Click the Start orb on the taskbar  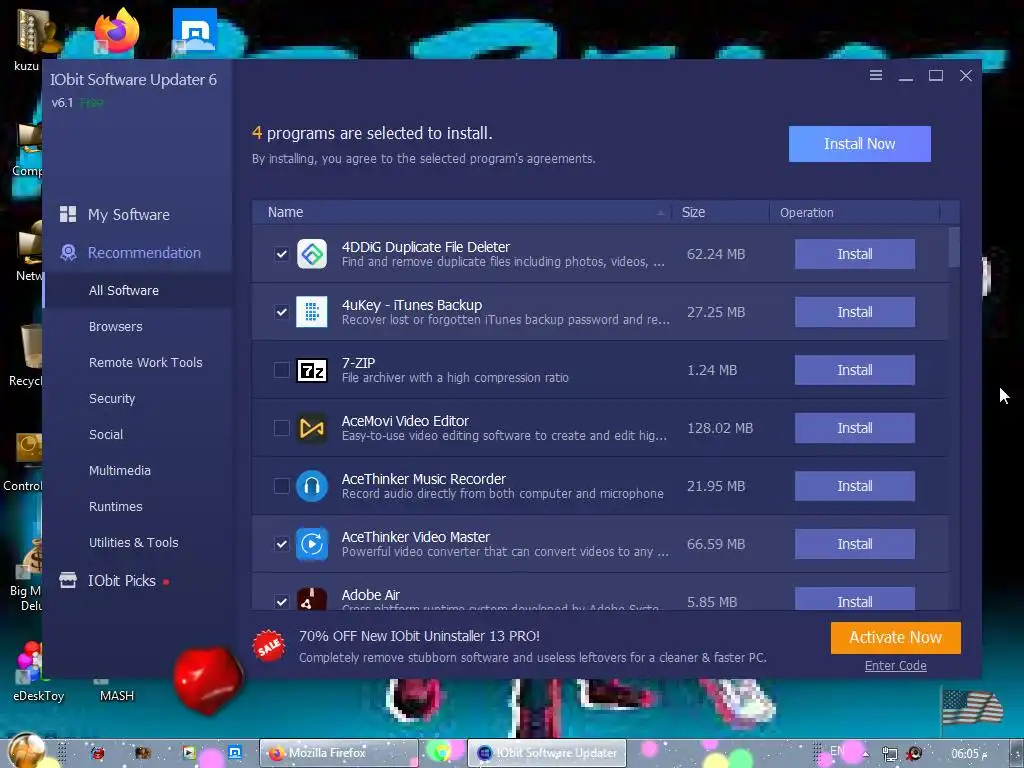point(26,751)
